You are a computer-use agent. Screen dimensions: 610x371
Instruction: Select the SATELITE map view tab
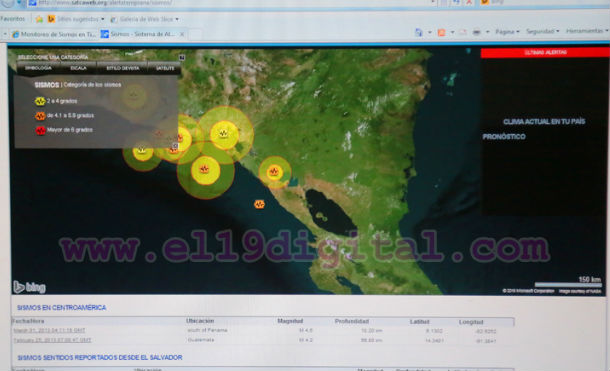165,68
